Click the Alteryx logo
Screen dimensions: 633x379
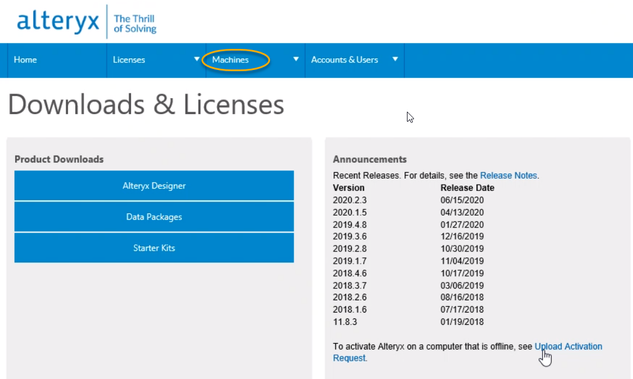(x=58, y=21)
